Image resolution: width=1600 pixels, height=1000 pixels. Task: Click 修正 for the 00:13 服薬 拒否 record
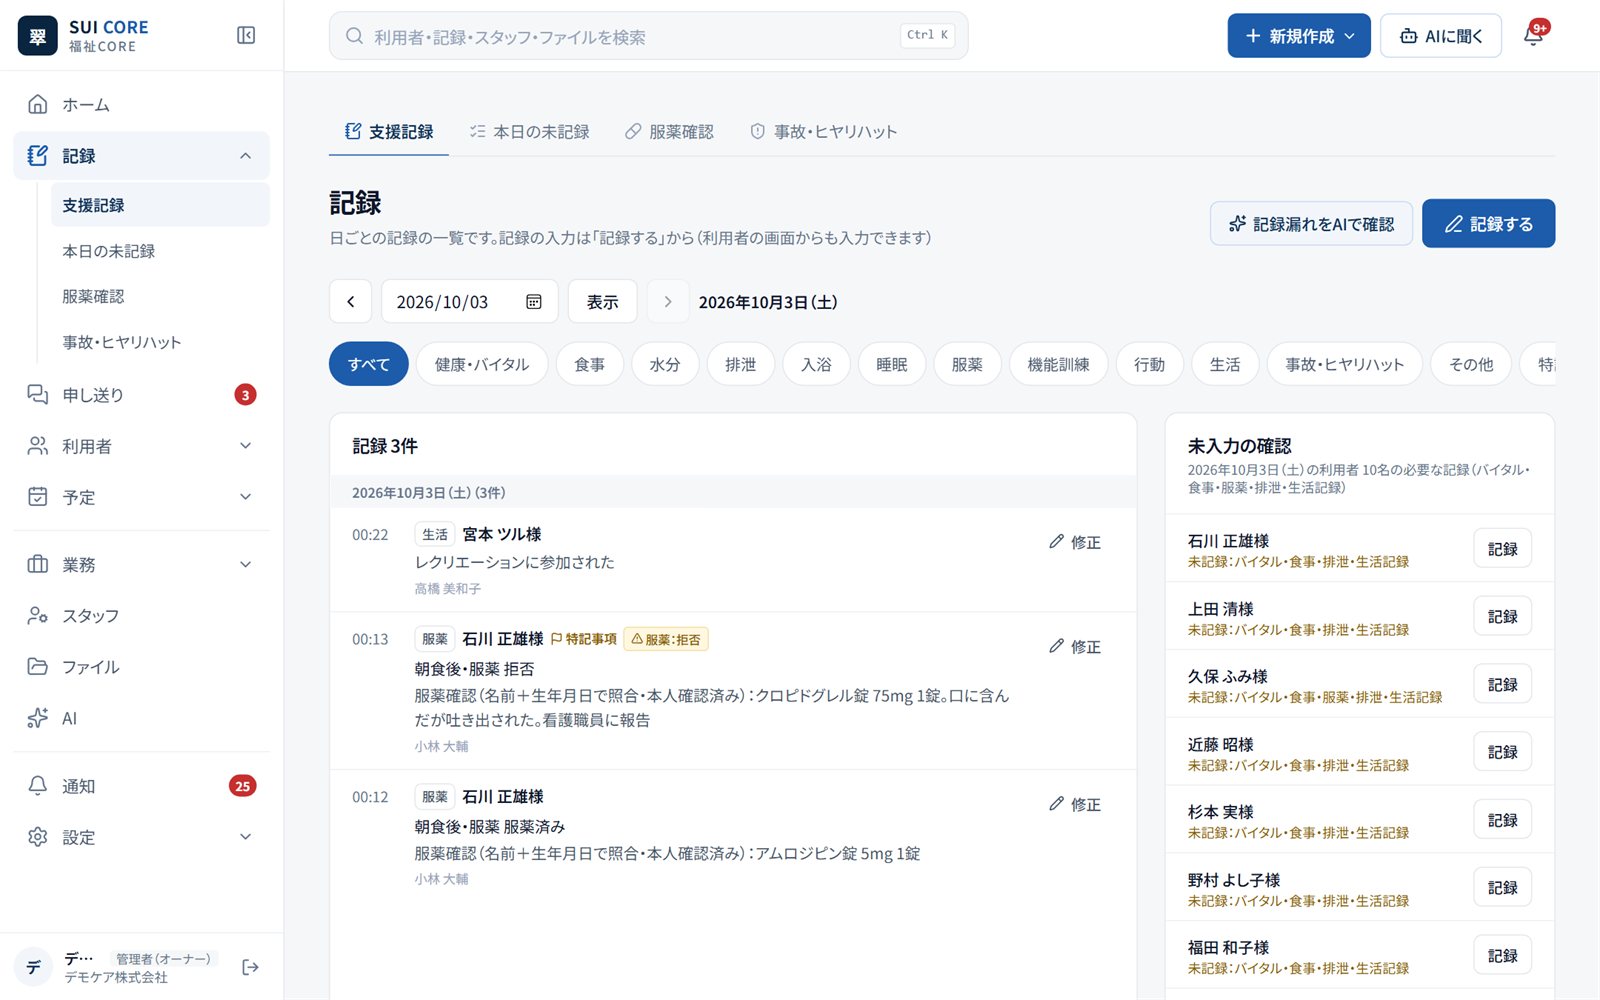[x=1075, y=647]
